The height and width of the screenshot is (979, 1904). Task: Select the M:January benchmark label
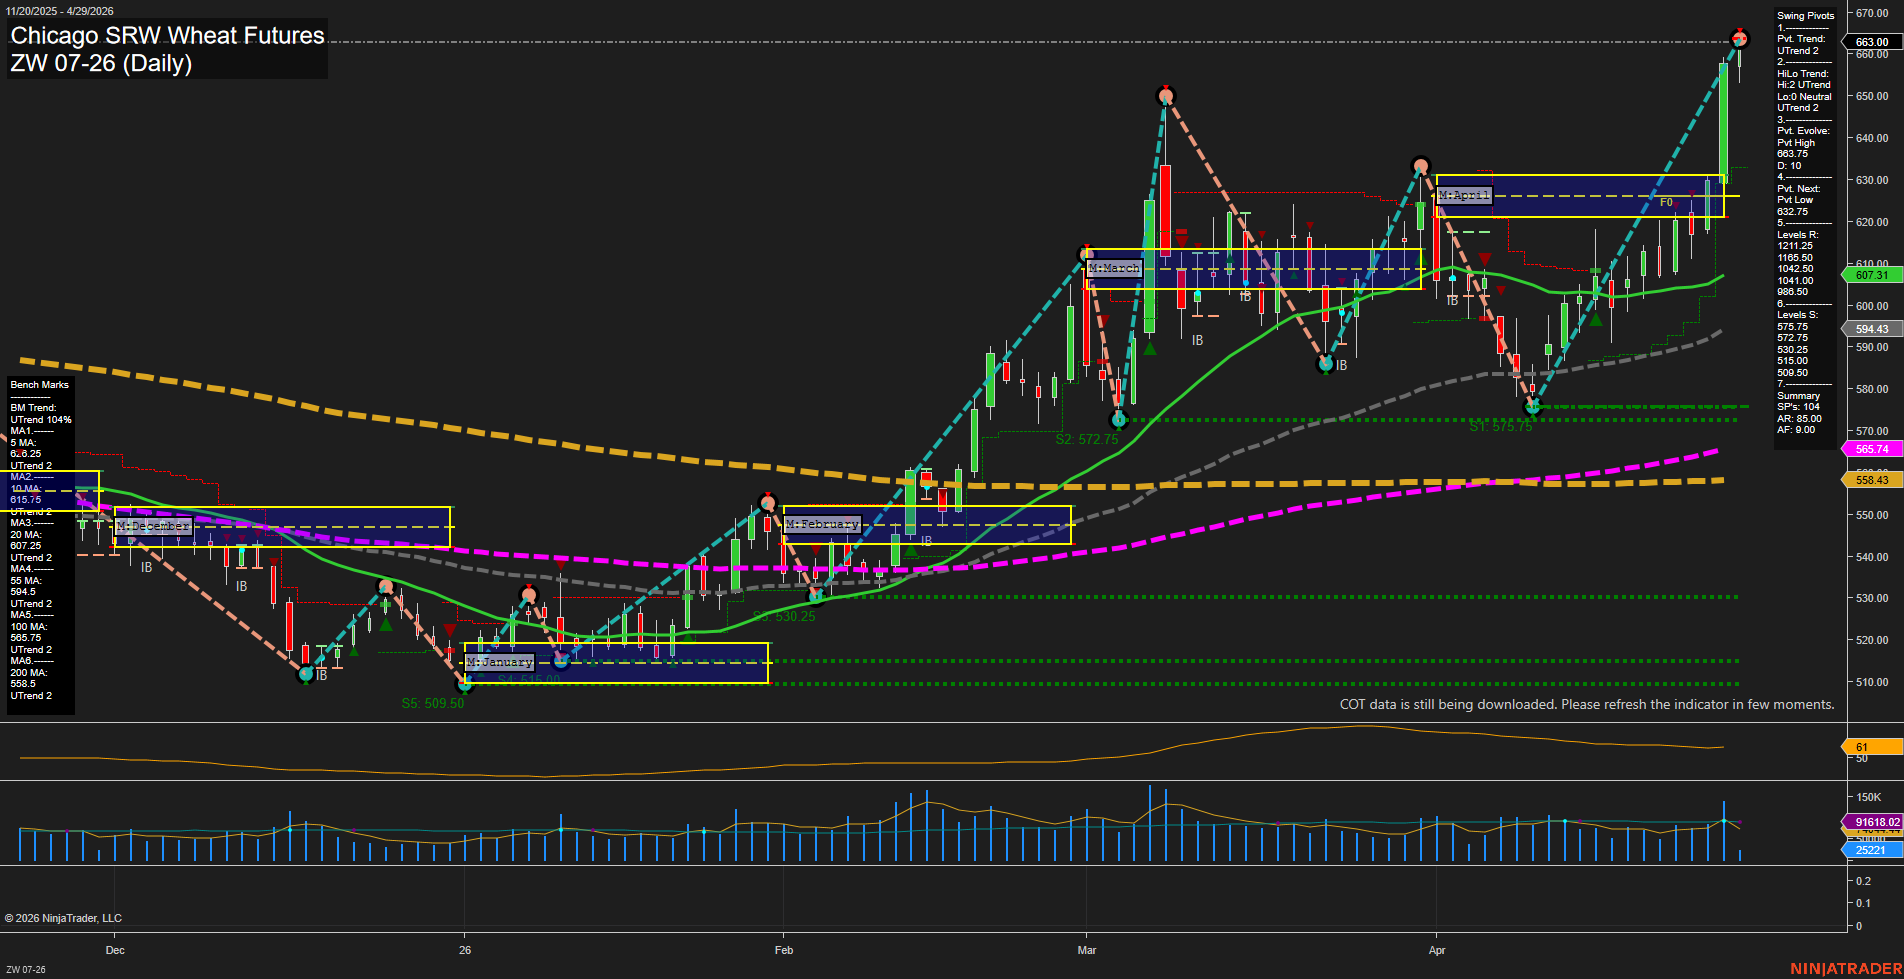point(500,662)
